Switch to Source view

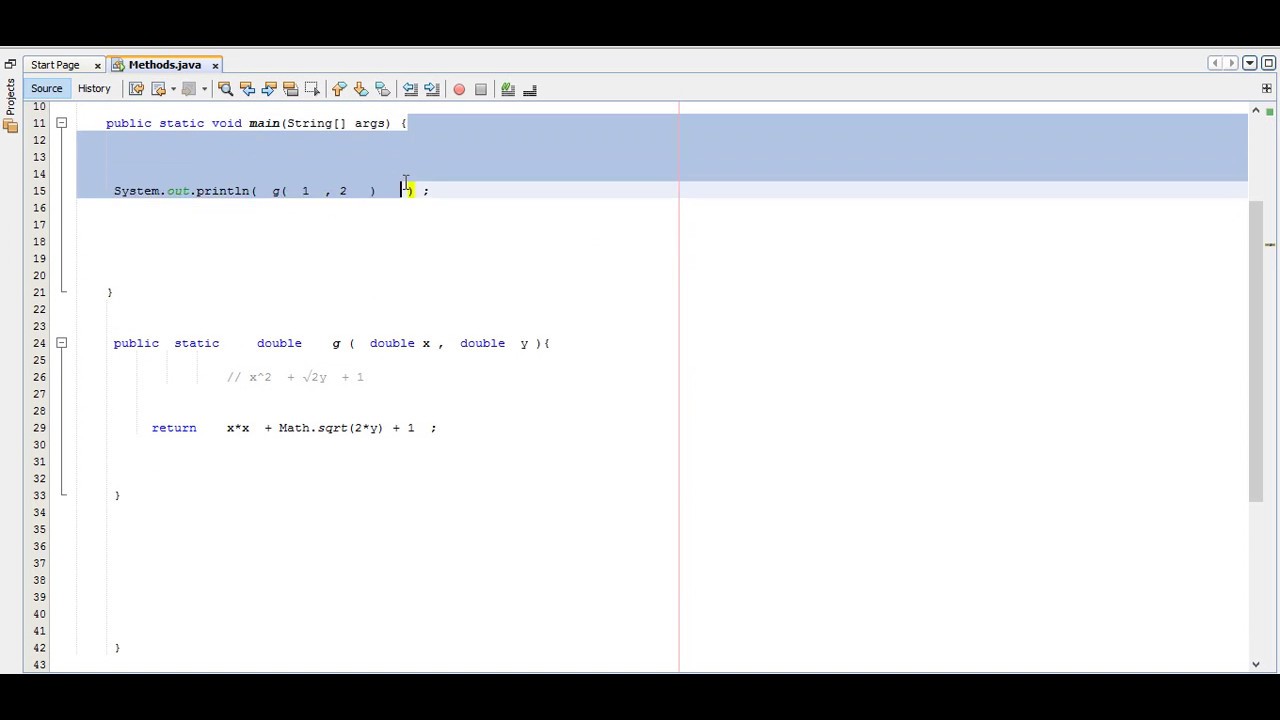pos(46,89)
